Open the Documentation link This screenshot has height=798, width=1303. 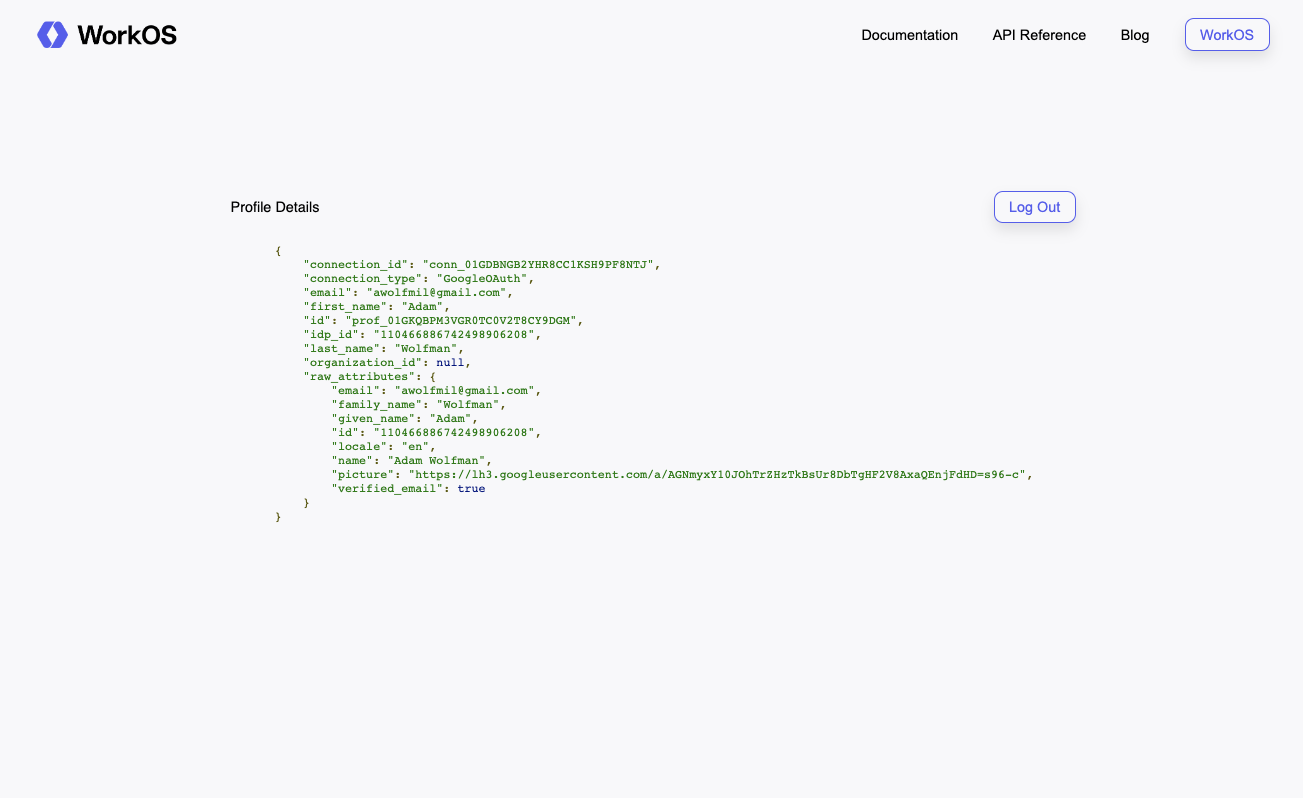click(x=909, y=35)
